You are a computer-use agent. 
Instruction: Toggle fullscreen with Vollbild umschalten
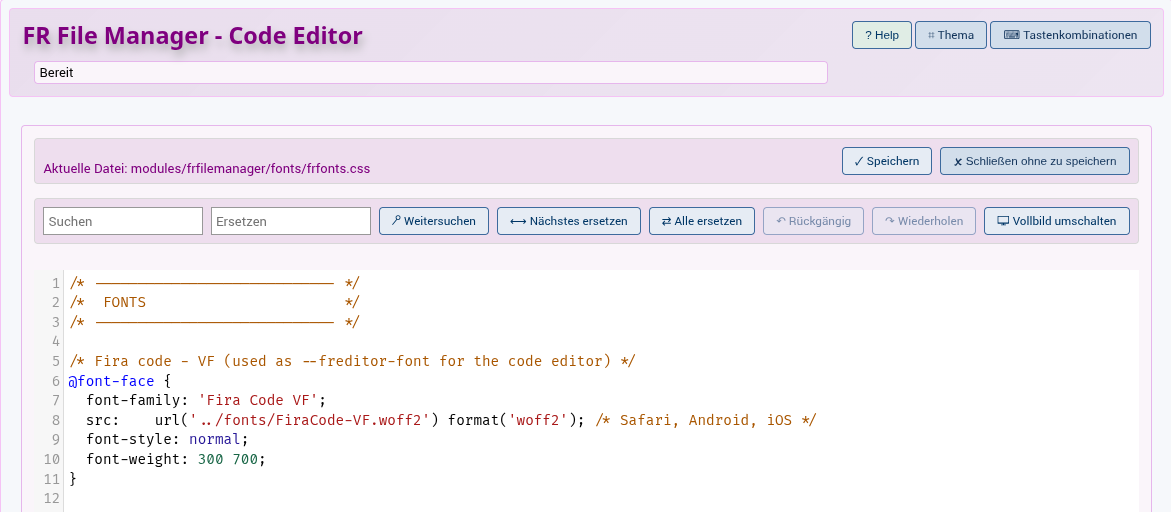(x=1057, y=222)
